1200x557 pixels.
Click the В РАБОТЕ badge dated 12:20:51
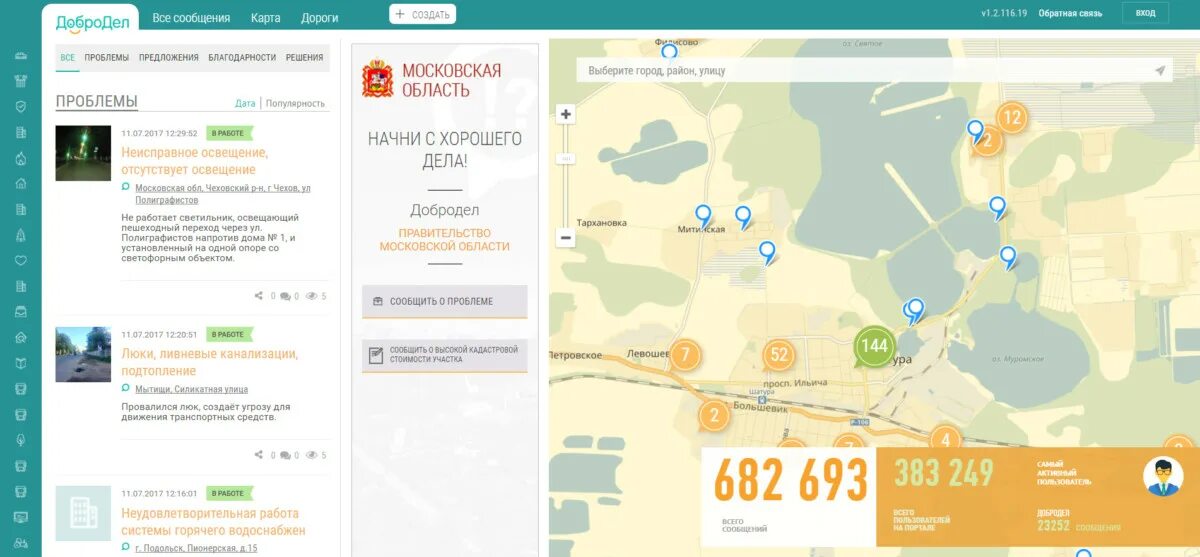coord(229,334)
